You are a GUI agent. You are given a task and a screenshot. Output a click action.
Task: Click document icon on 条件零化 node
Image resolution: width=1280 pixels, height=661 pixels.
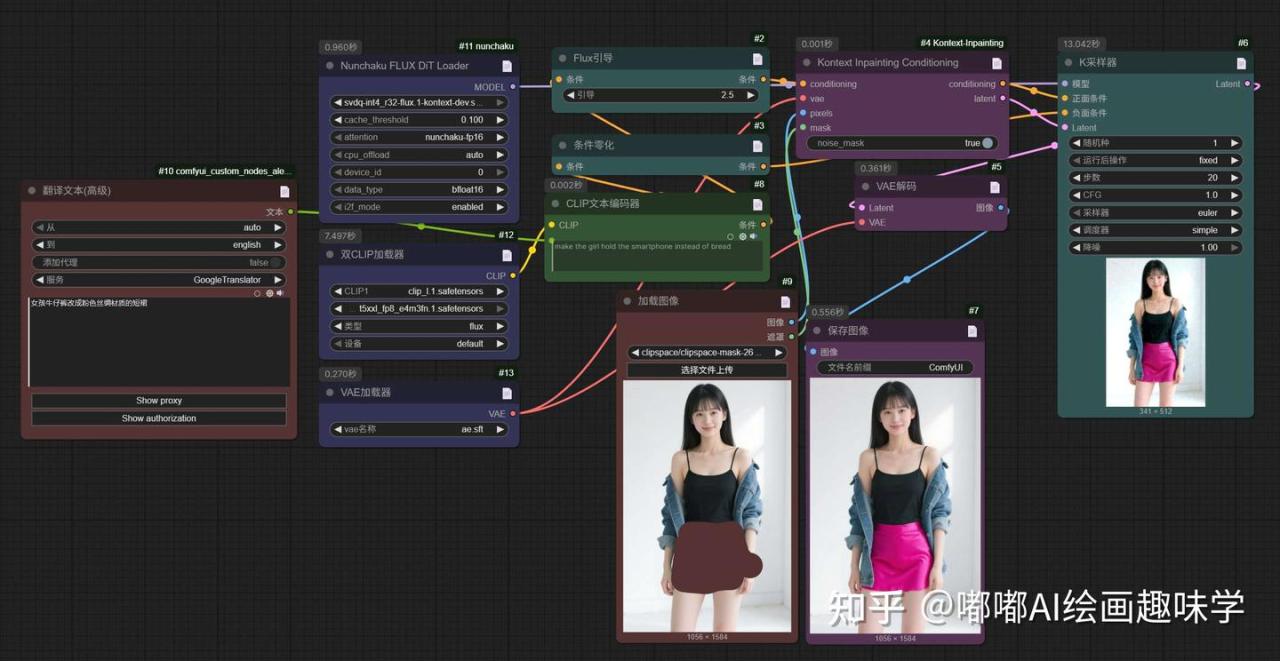click(758, 146)
